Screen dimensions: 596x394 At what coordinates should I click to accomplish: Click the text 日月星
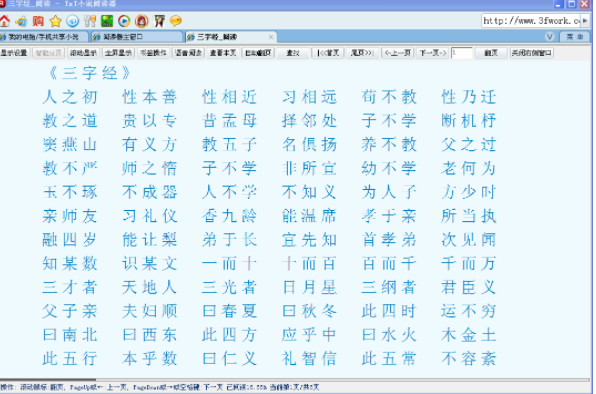(x=309, y=288)
